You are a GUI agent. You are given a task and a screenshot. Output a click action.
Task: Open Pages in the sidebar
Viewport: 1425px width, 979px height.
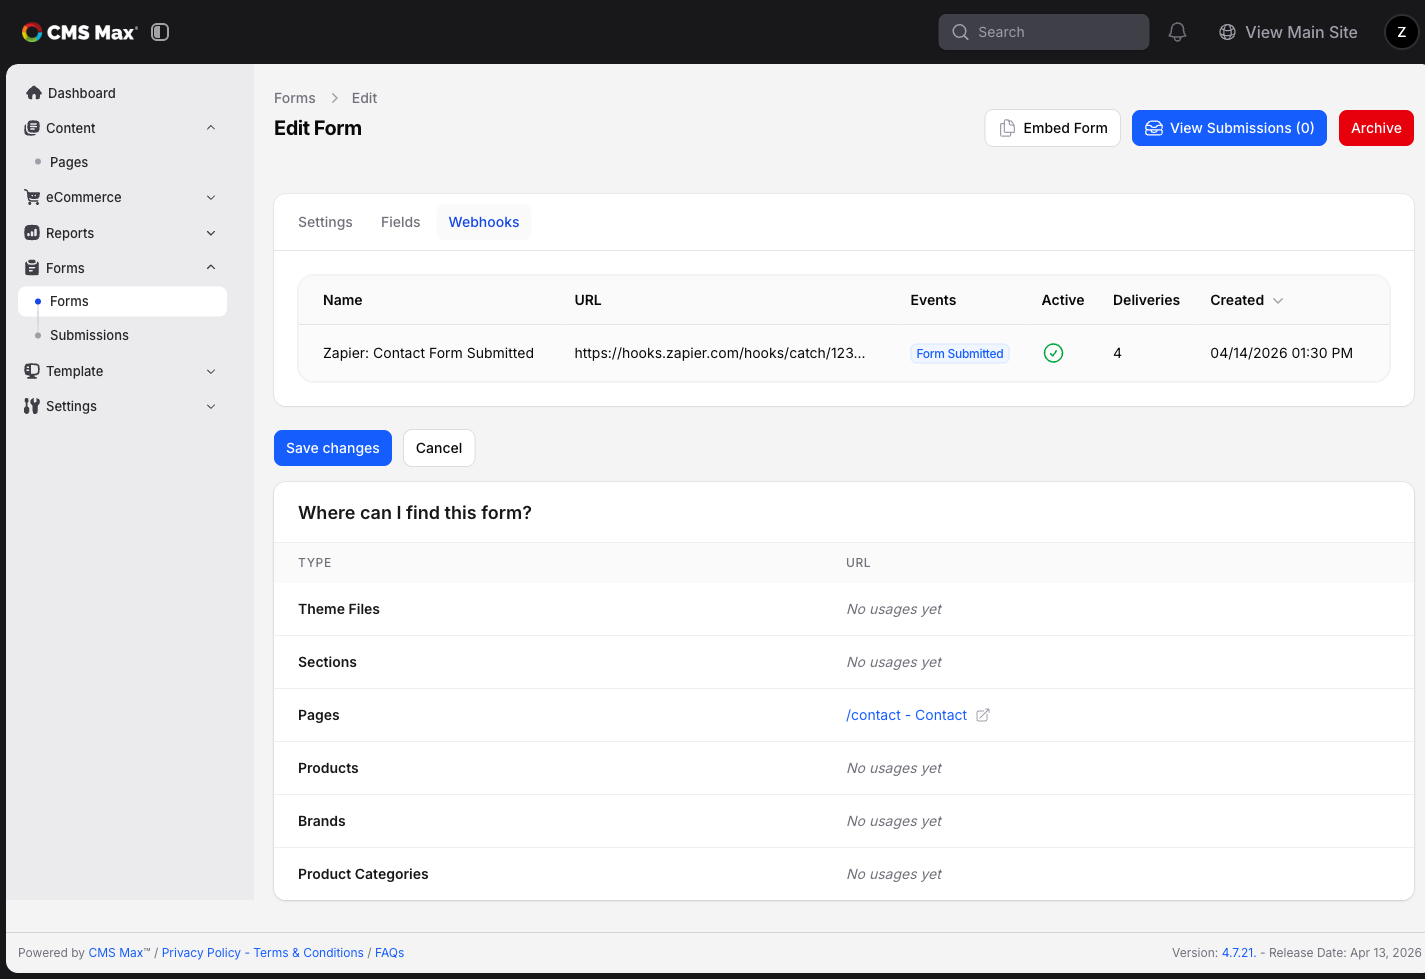69,162
